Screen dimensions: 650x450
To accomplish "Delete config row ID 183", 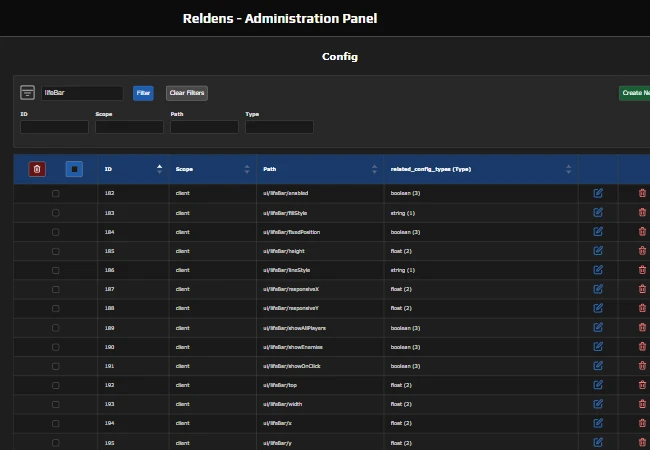I will point(642,213).
